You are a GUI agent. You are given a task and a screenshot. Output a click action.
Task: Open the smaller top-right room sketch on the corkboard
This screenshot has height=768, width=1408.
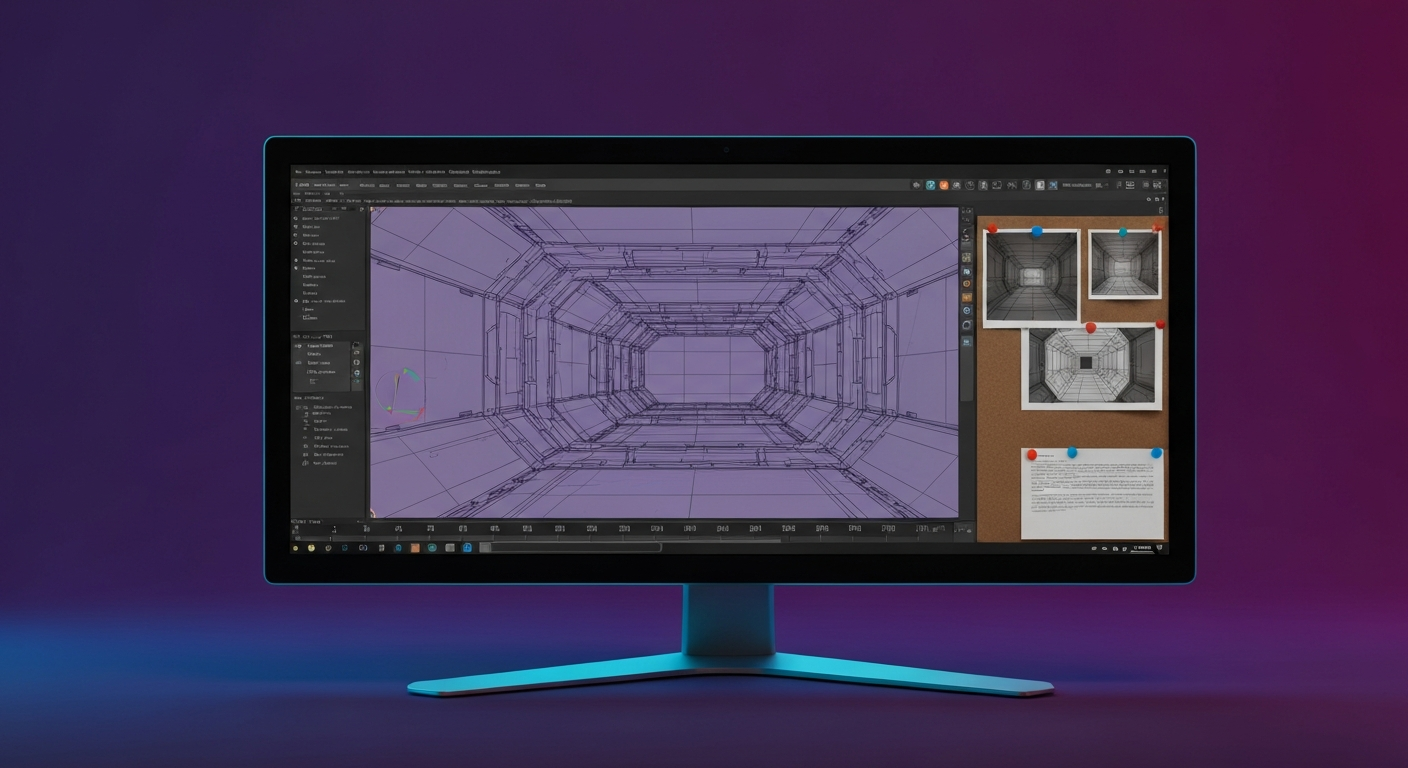[x=1124, y=263]
